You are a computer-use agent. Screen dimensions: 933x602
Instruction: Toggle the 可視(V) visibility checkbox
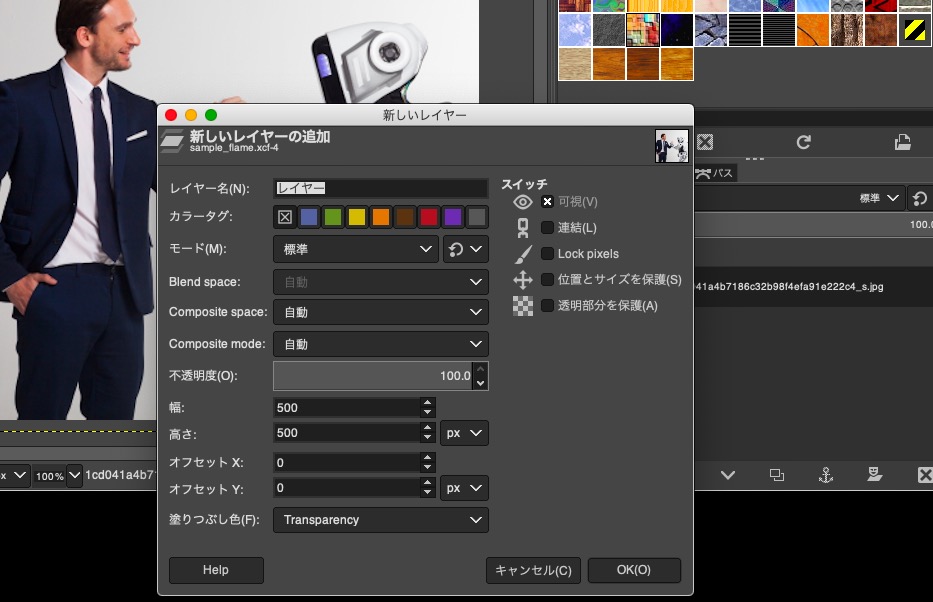547,202
